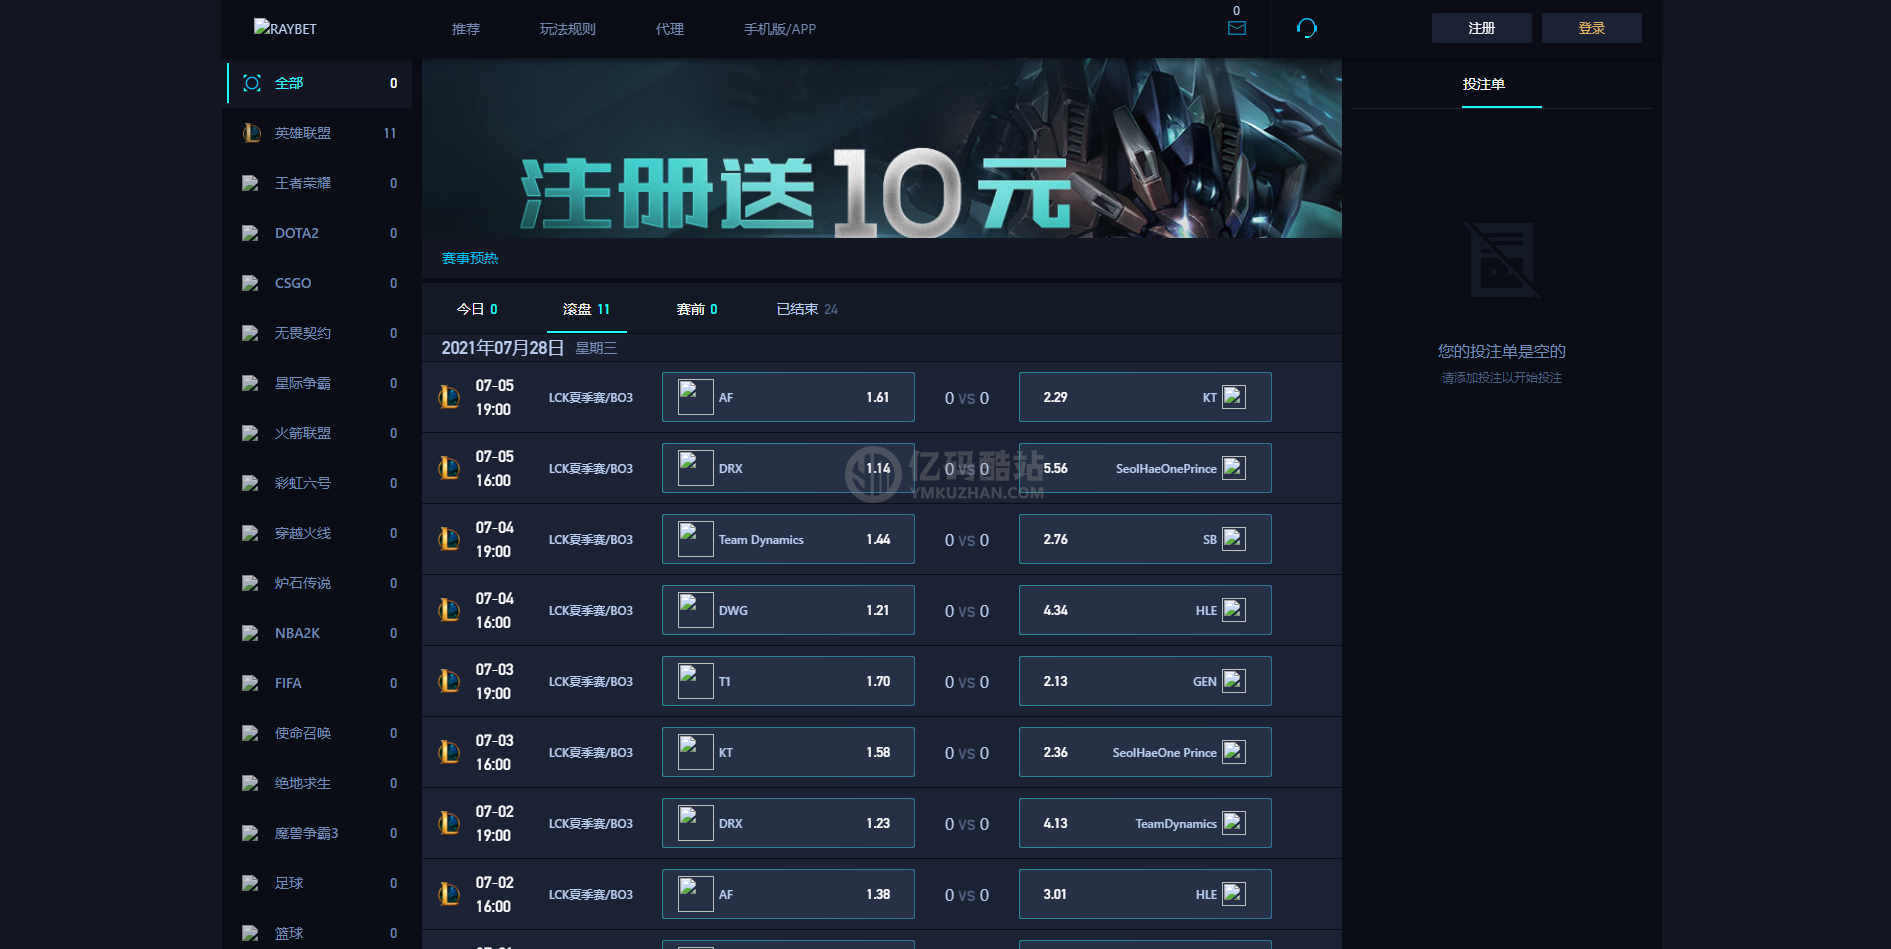
Task: Switch to the 滚盘 tab
Action: coord(587,309)
